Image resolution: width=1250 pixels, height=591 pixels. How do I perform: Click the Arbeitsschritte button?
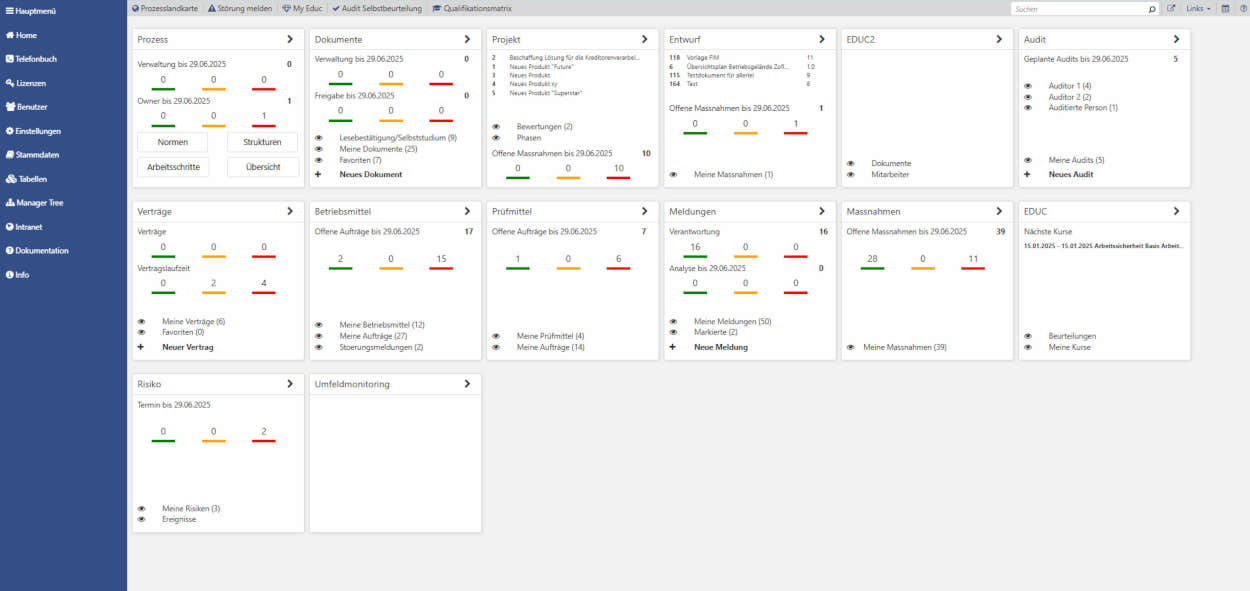coord(172,167)
